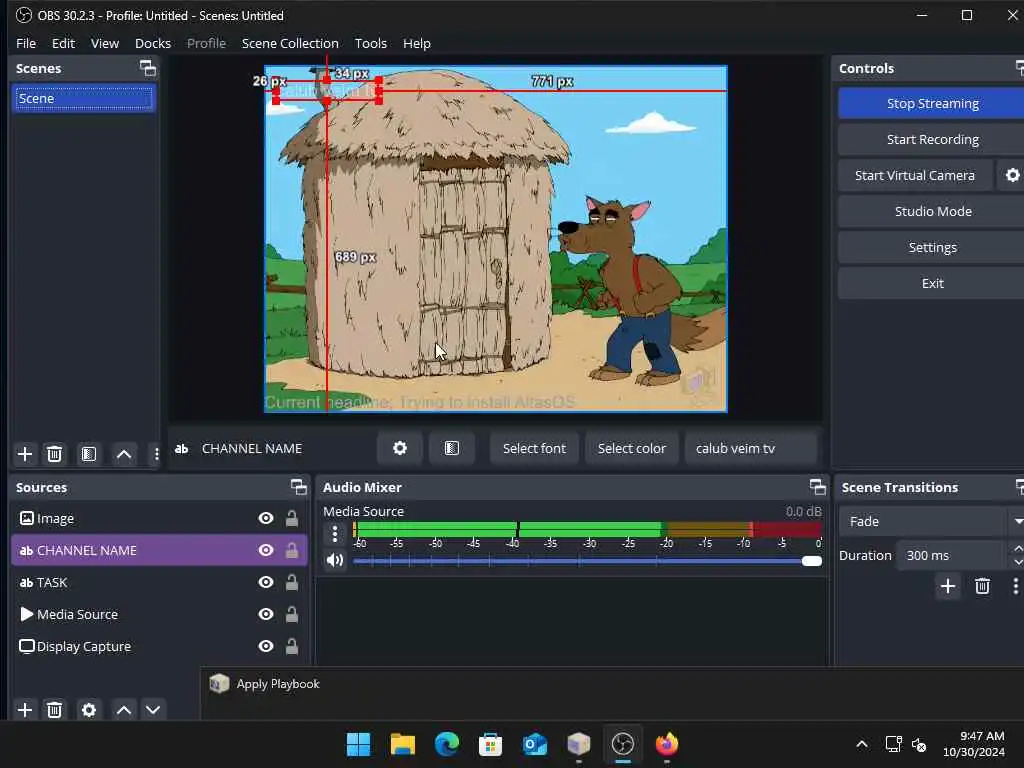Open File Explorer from taskbar
Image resolution: width=1024 pixels, height=768 pixels.
403,744
